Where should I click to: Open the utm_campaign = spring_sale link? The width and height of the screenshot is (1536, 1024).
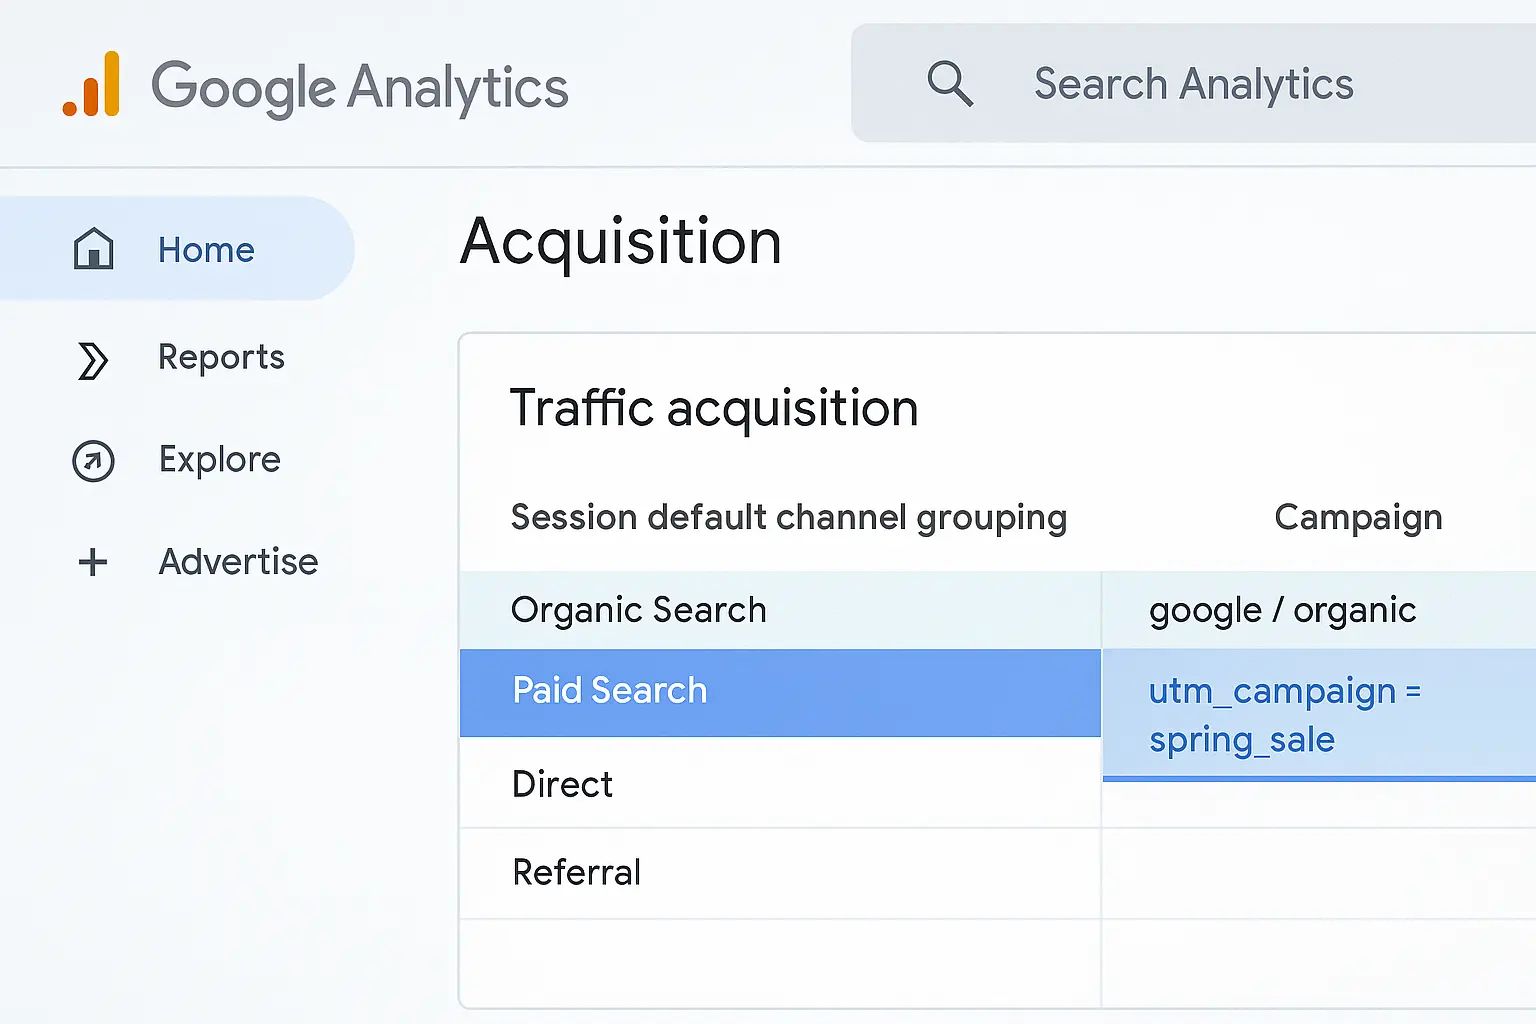[x=1284, y=714]
